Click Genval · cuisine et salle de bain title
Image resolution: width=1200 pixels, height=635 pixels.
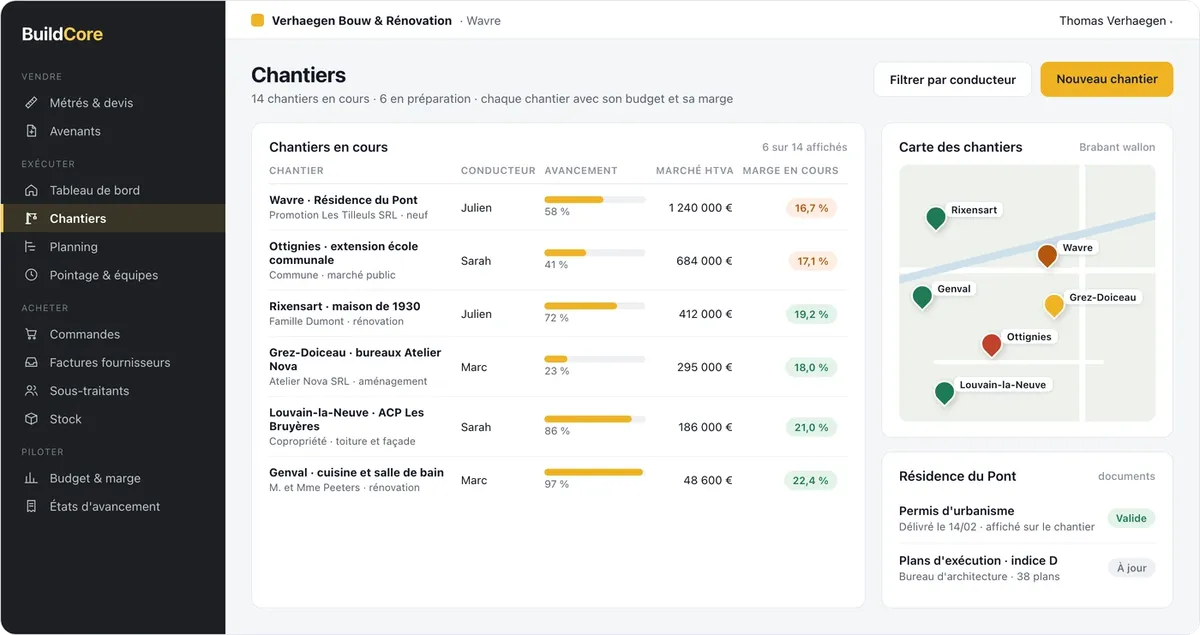click(x=356, y=473)
